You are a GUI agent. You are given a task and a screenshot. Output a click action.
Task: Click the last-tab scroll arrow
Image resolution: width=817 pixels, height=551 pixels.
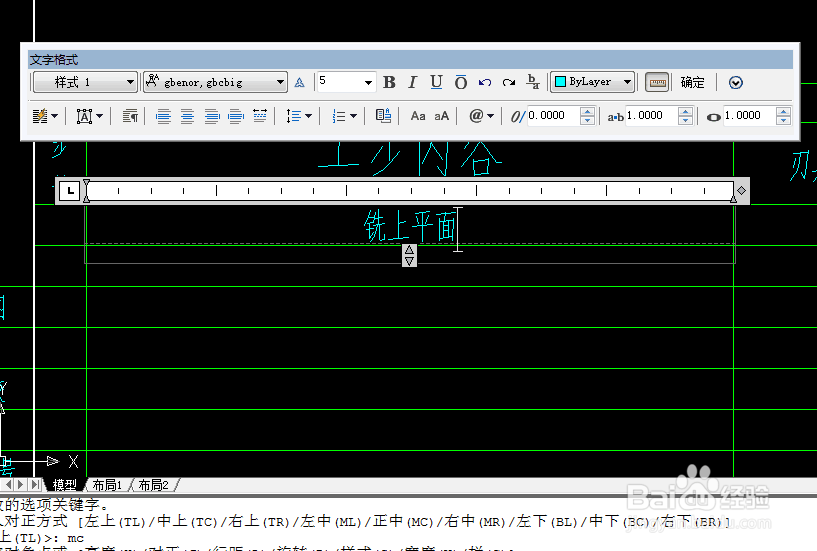point(34,485)
